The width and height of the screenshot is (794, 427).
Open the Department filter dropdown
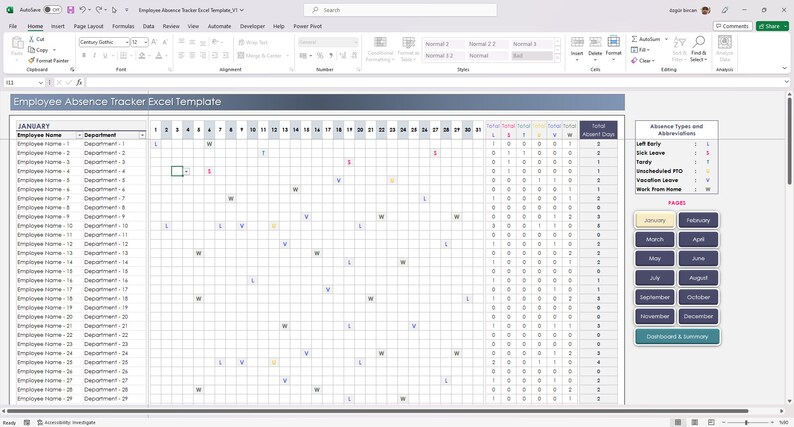(x=142, y=135)
